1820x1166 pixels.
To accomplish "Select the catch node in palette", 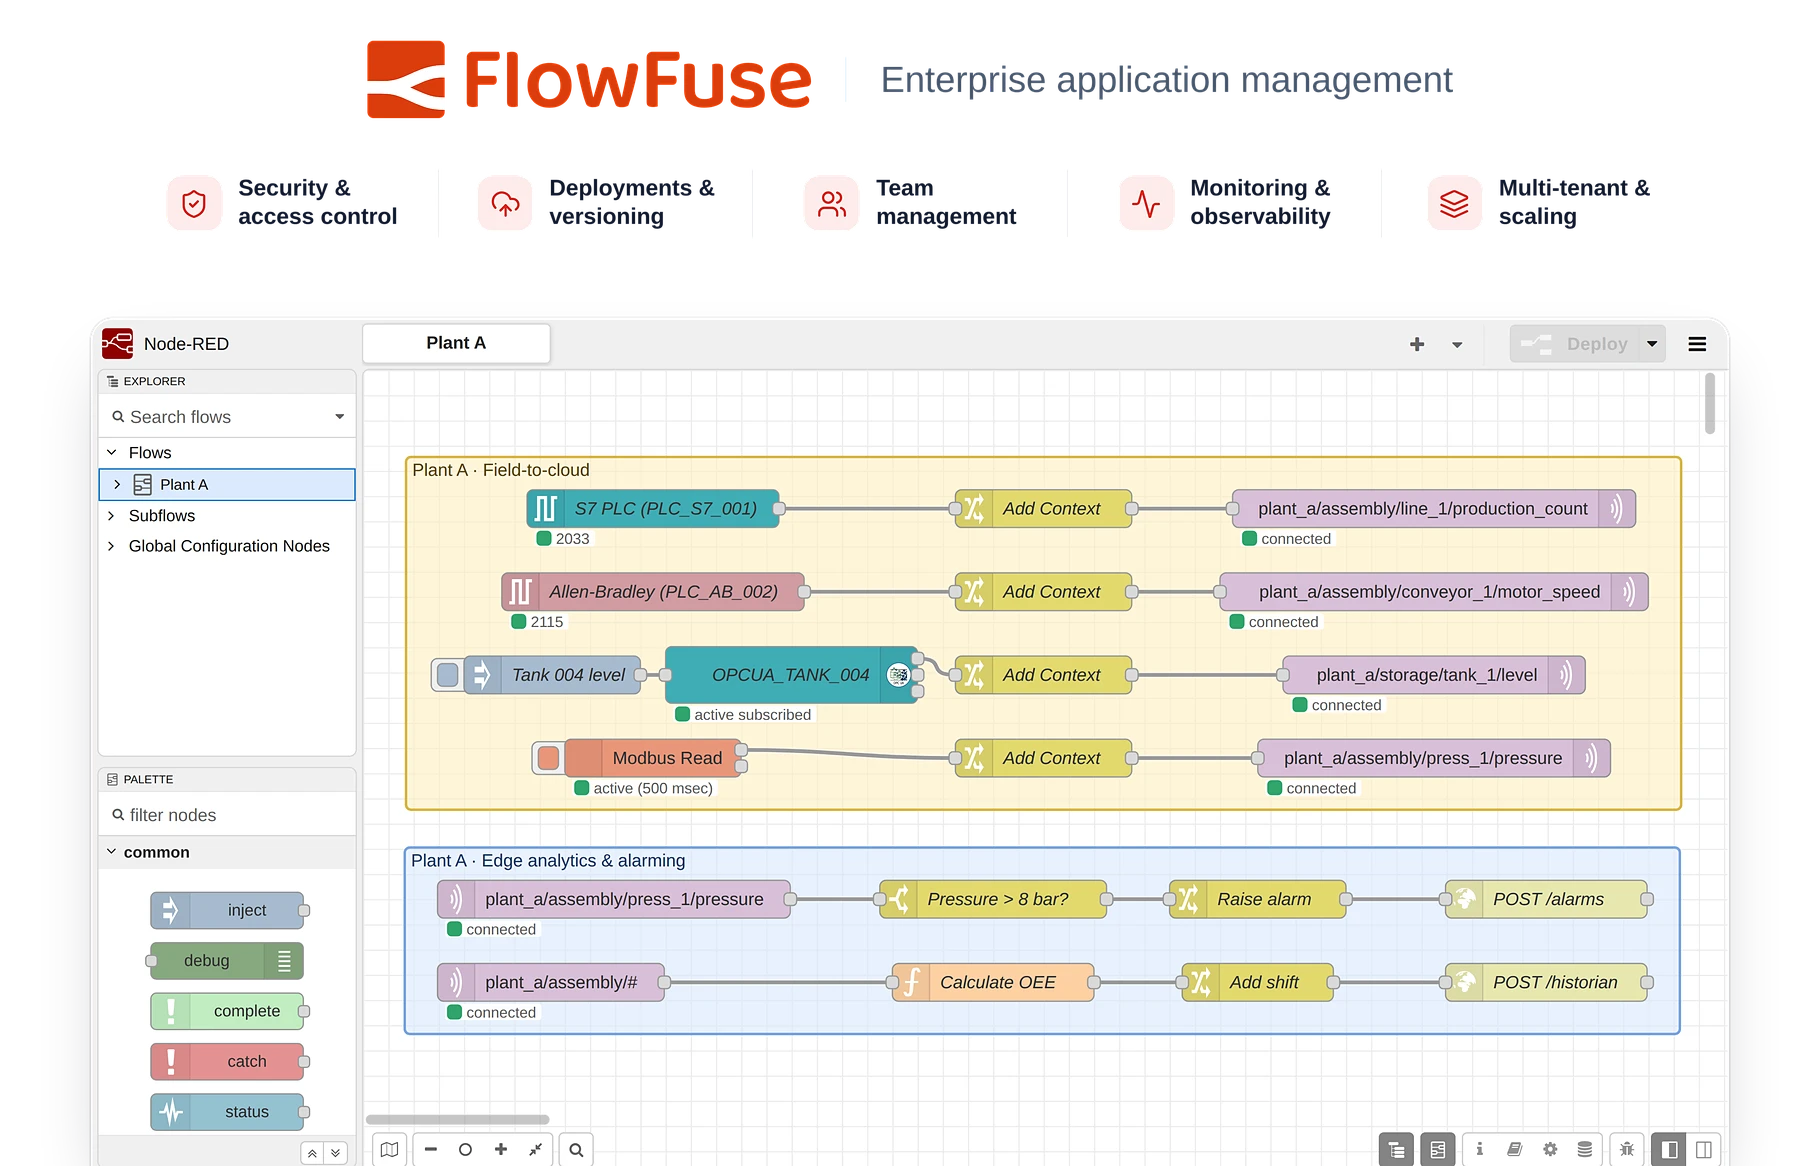I will (228, 1061).
